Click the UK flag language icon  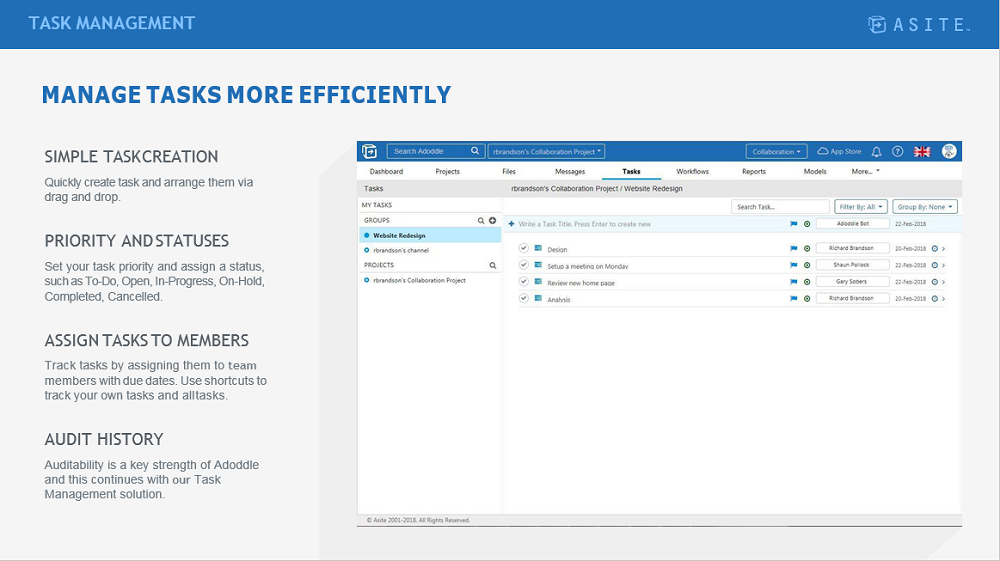point(922,152)
